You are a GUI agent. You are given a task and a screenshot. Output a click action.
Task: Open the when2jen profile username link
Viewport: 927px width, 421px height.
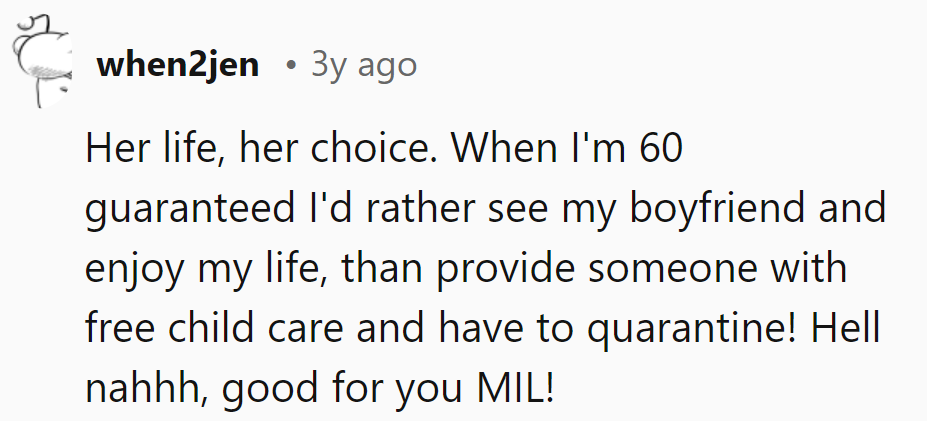[178, 66]
